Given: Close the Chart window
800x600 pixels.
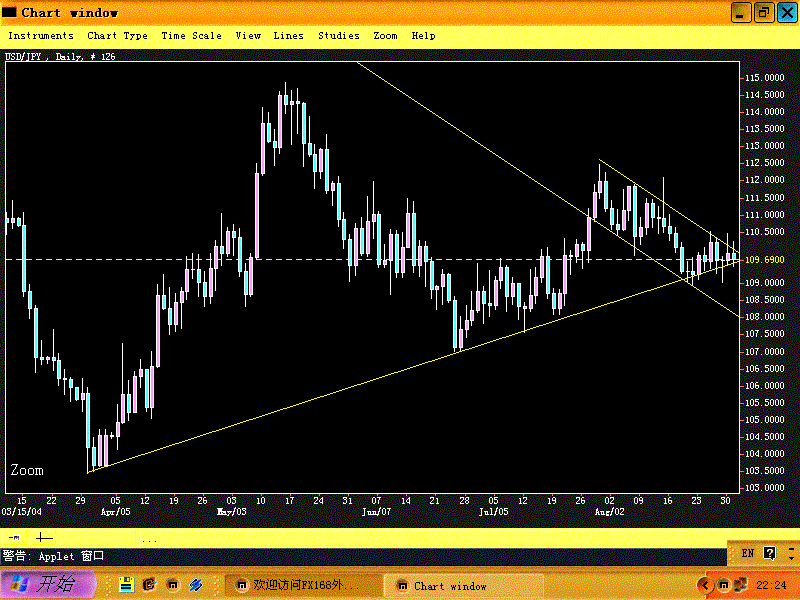Looking at the screenshot, I should coord(787,13).
